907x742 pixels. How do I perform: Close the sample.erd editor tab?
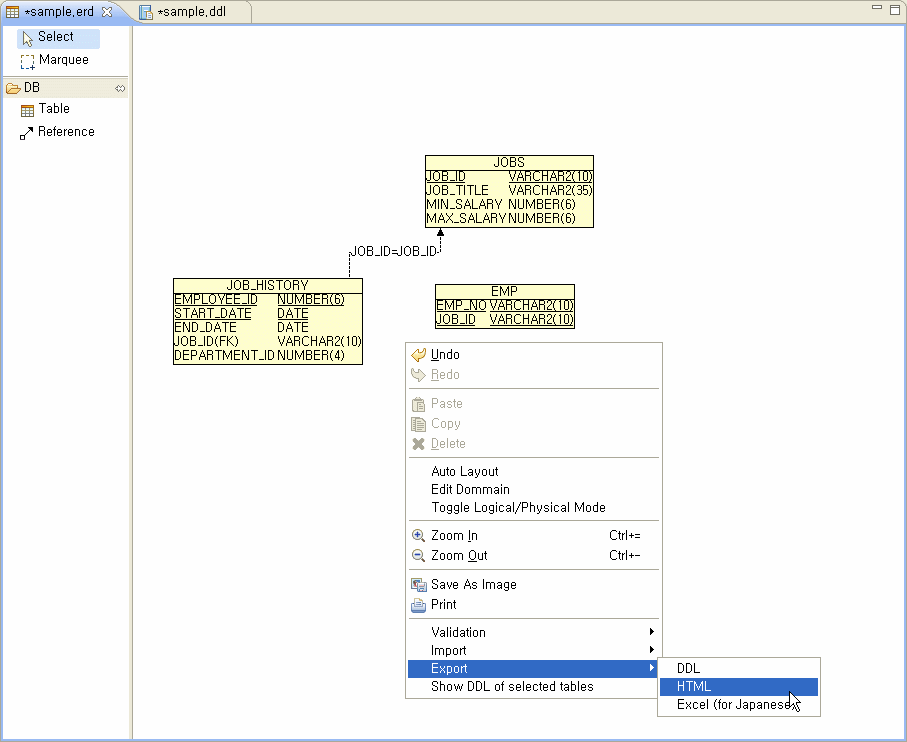107,12
